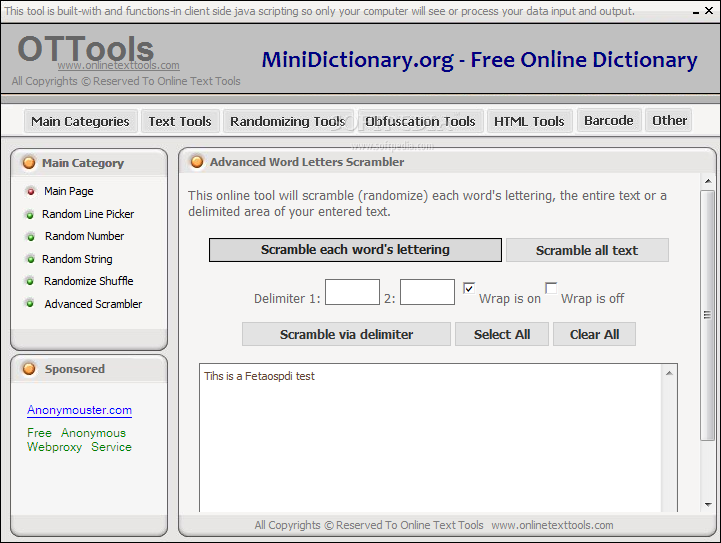The height and width of the screenshot is (543, 721).
Task: Click the 'Free Anonymous Webproxy Service' text
Action: pyautogui.click(x=79, y=440)
